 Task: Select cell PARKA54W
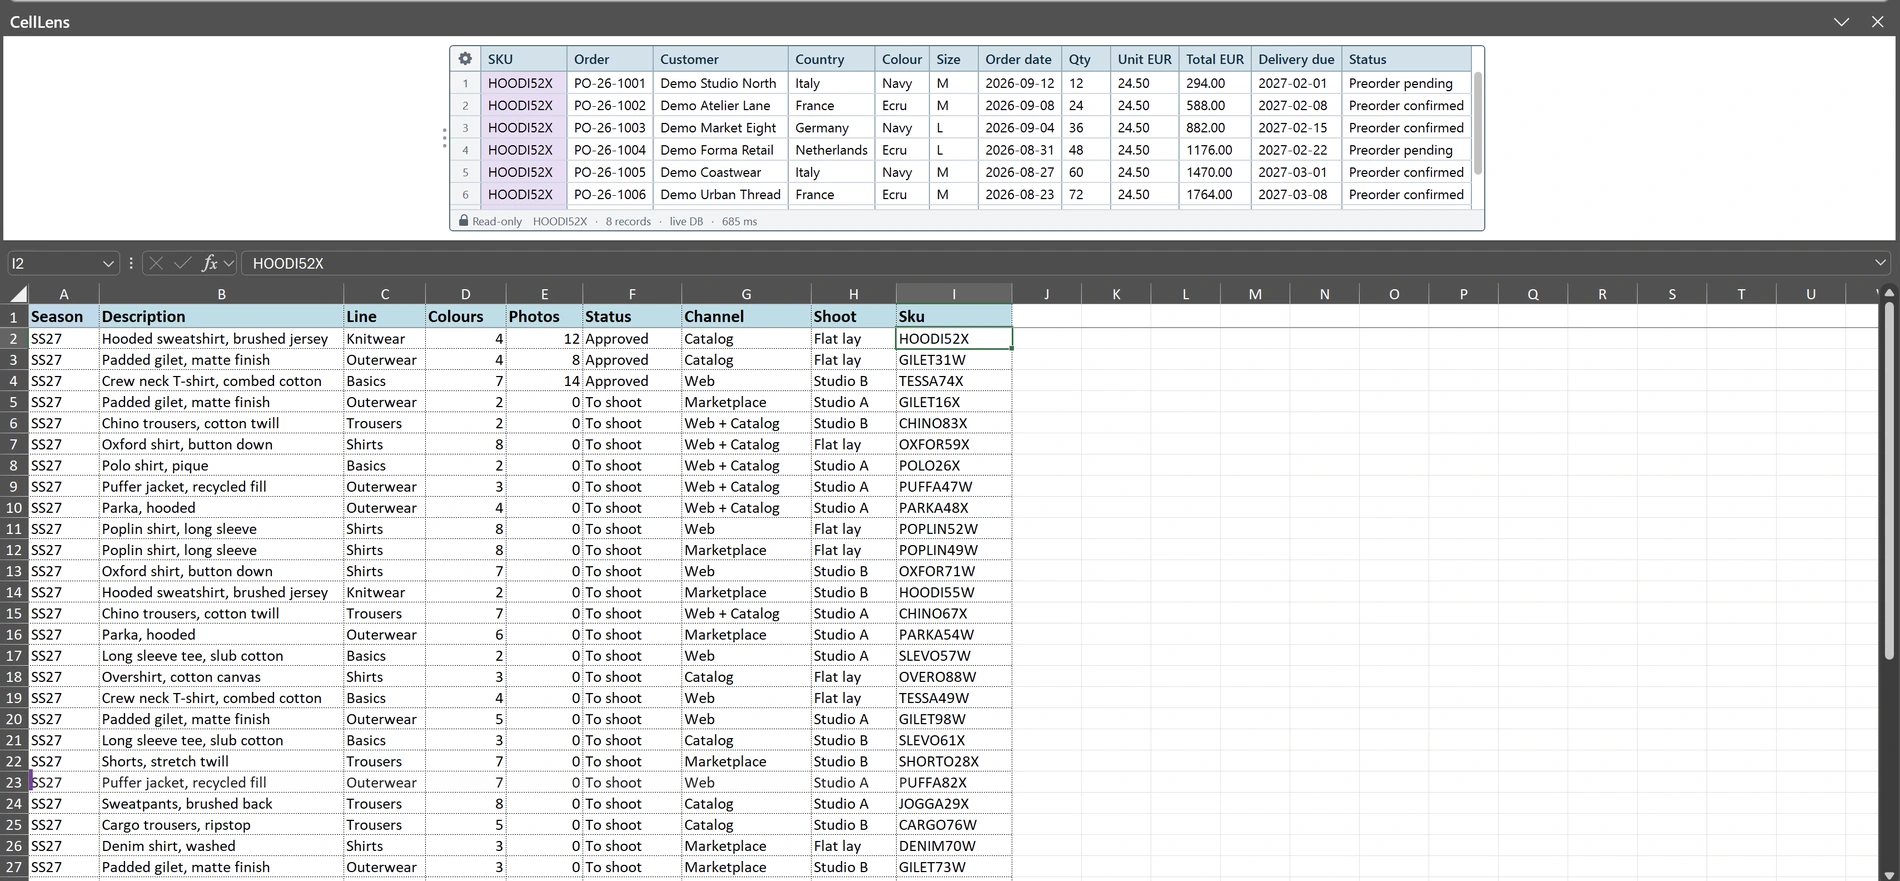point(954,635)
